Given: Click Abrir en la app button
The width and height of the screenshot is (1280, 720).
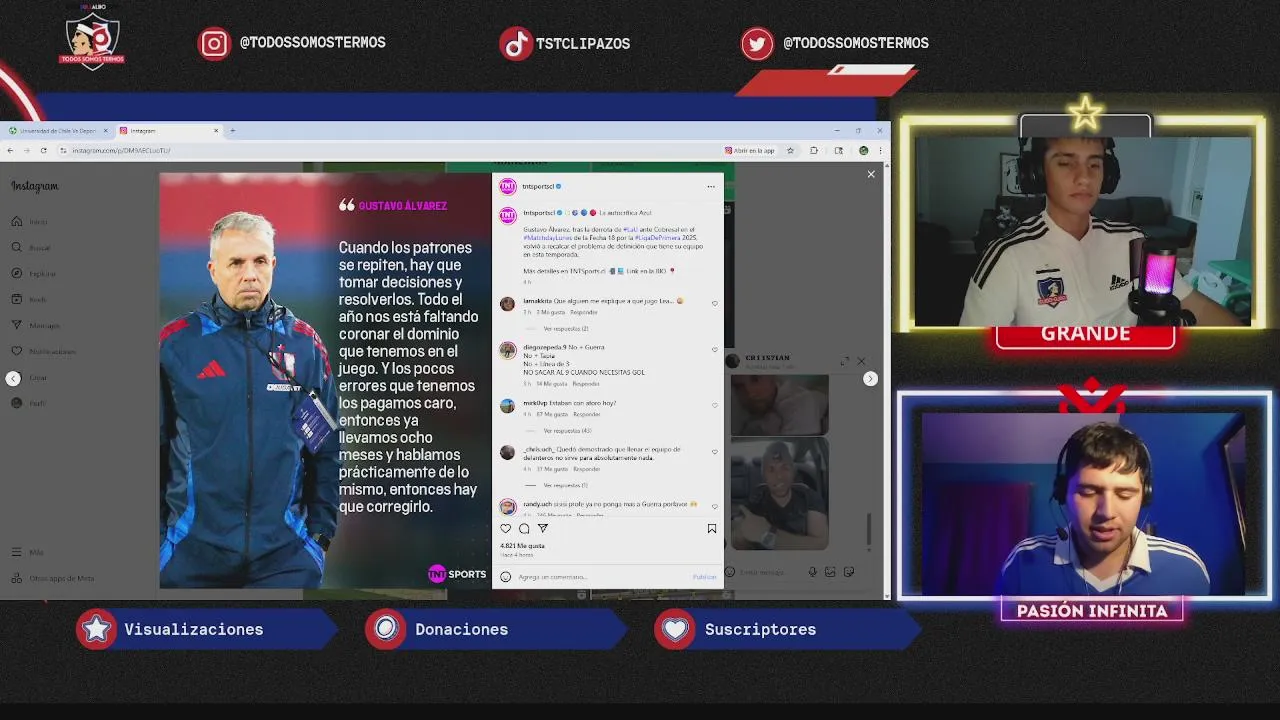Looking at the screenshot, I should click(x=750, y=150).
